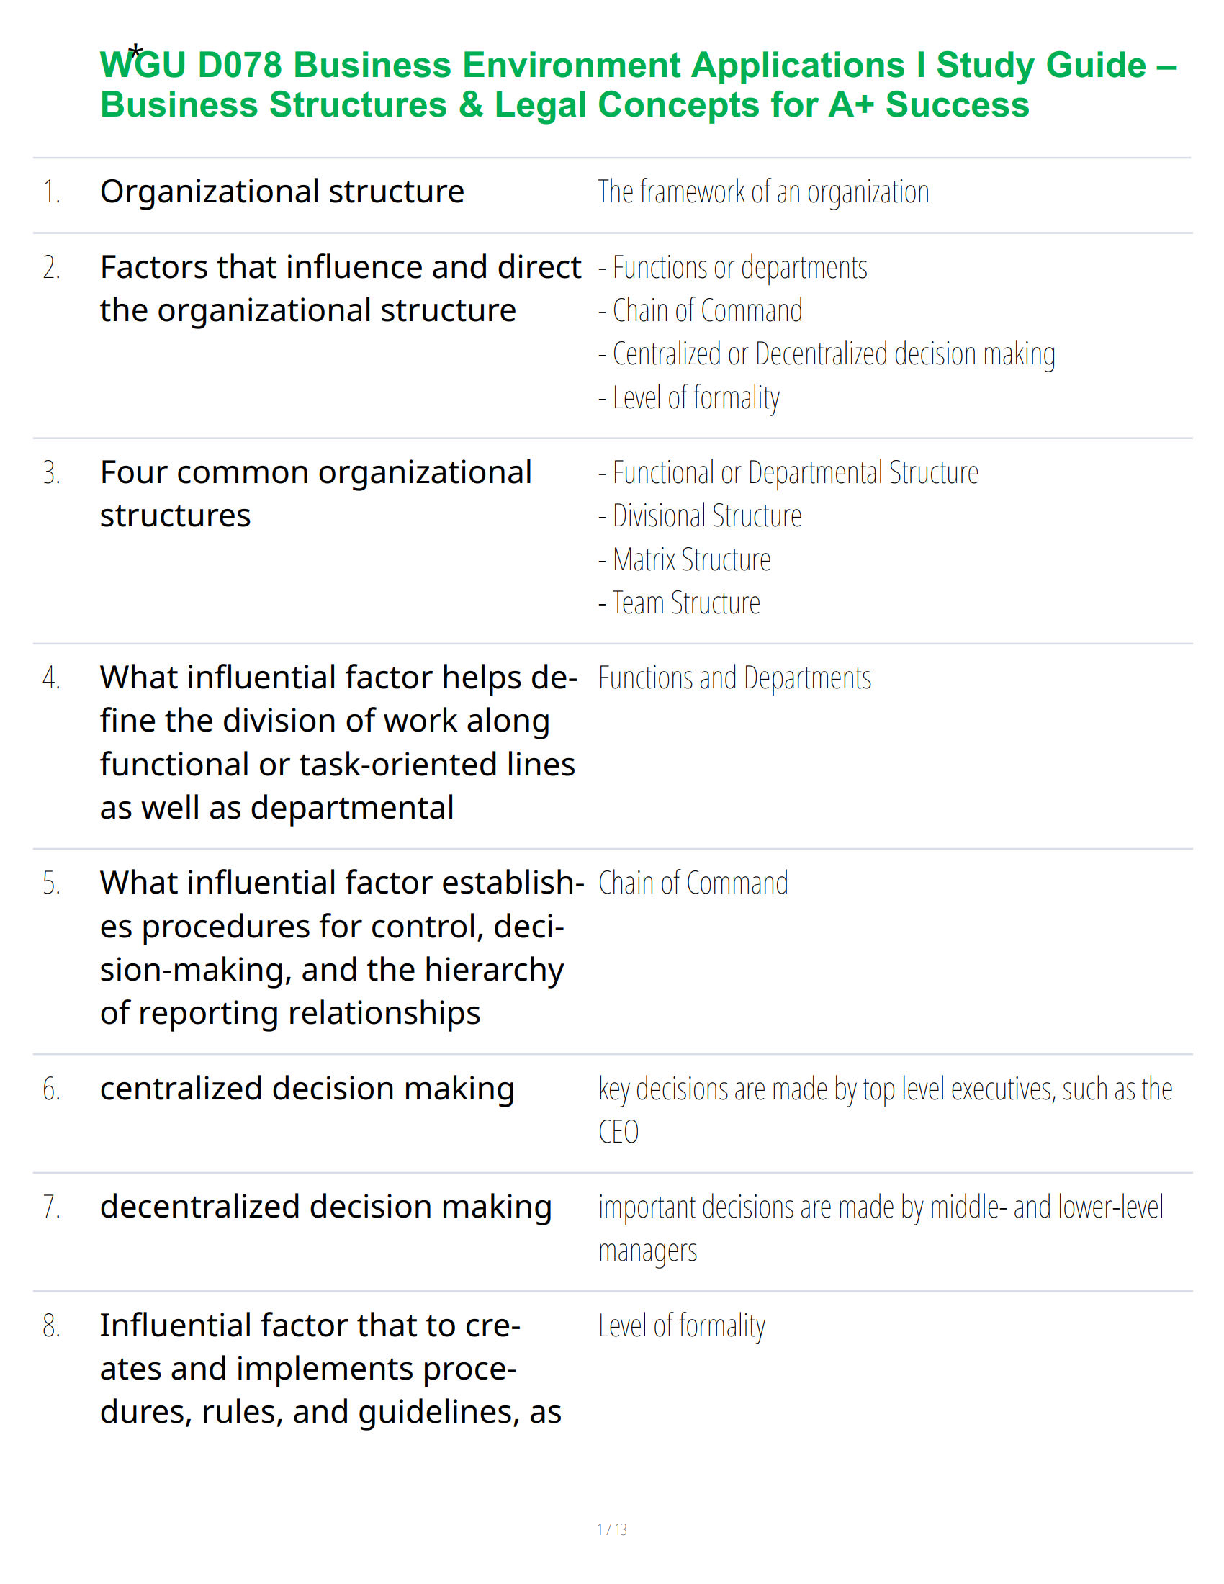1224x1584 pixels.
Task: Select the term 'Four common organizational structures'
Action: (x=316, y=494)
